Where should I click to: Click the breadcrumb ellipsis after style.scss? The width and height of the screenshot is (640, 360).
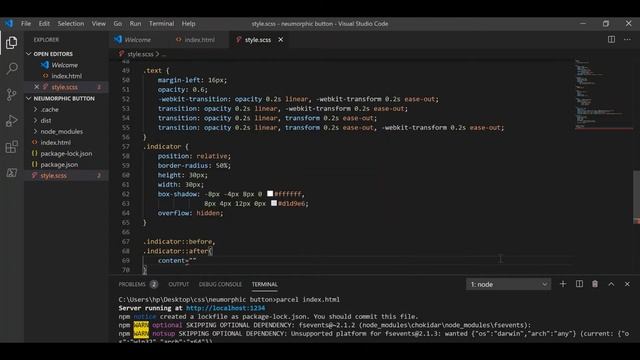[x=164, y=54]
